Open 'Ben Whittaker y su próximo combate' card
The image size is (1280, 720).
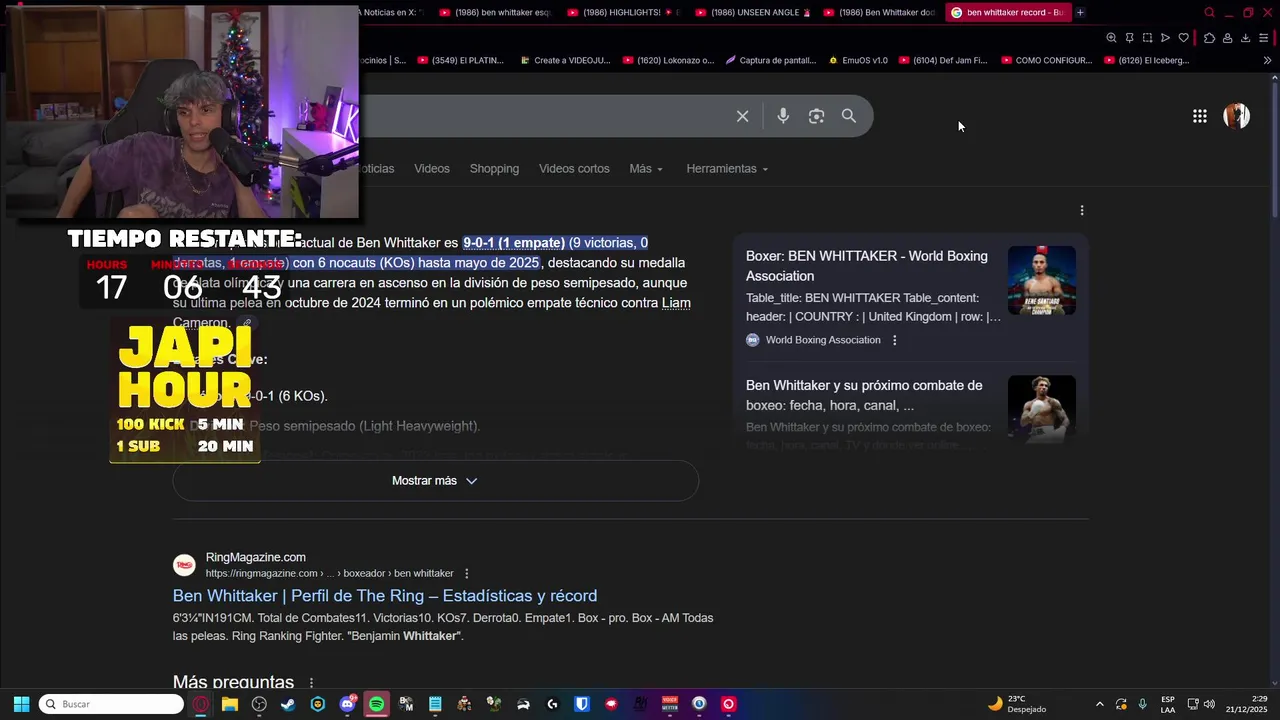point(864,395)
